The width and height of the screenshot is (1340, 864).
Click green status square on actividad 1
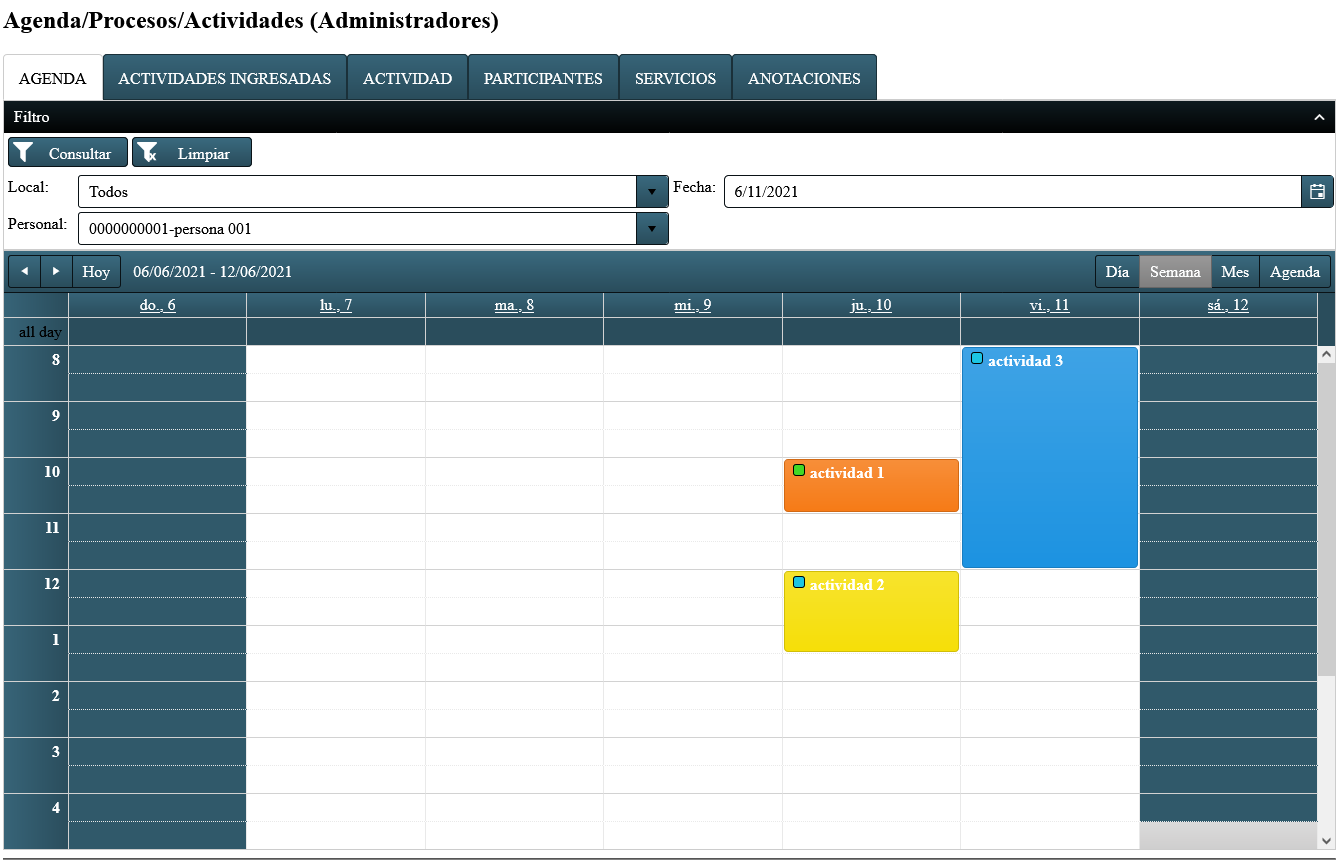(799, 470)
